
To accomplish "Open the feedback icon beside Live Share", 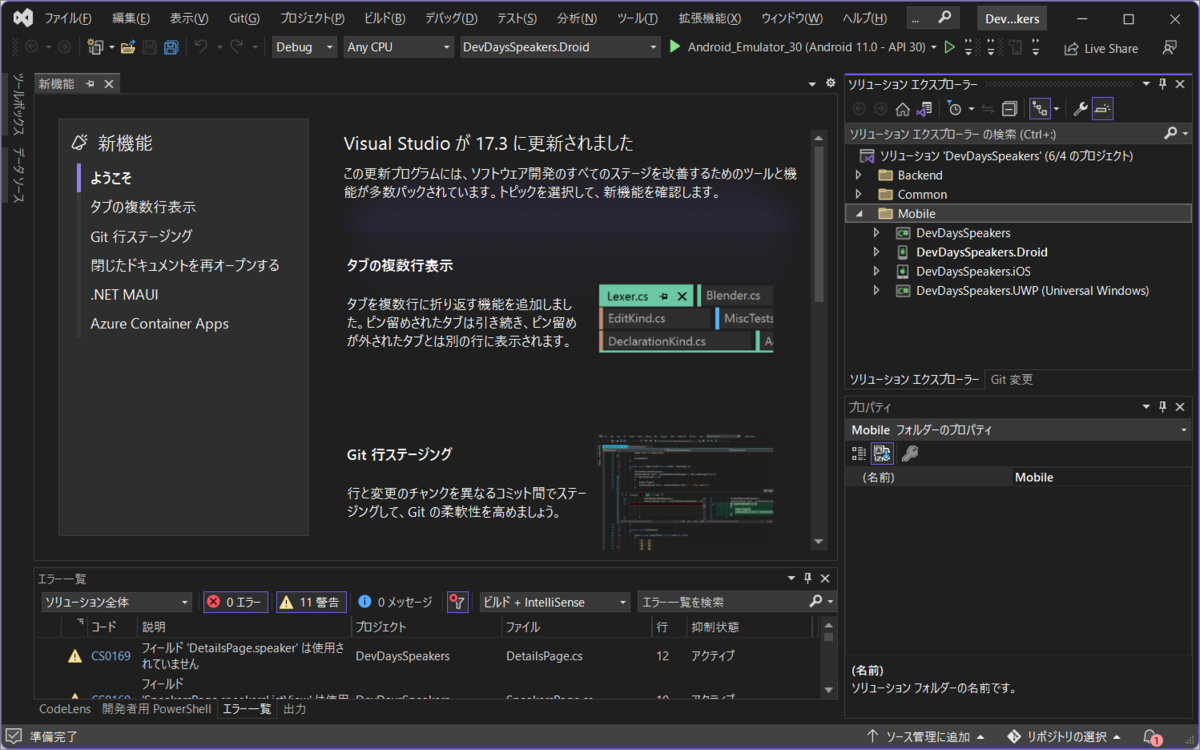I will pos(1169,47).
